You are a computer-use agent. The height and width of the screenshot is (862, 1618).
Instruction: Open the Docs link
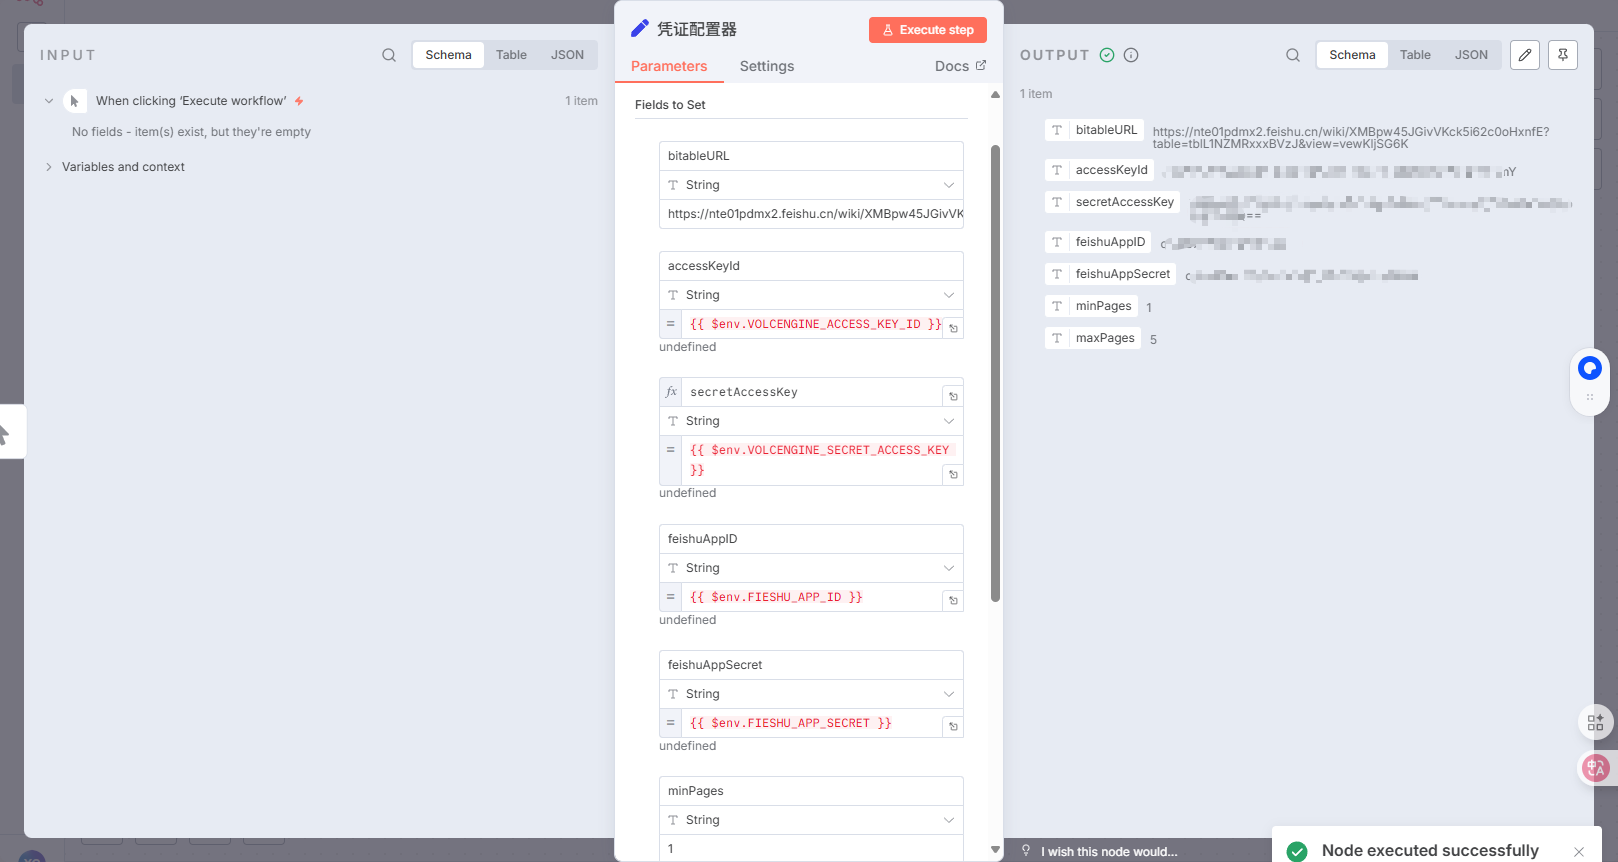click(960, 66)
